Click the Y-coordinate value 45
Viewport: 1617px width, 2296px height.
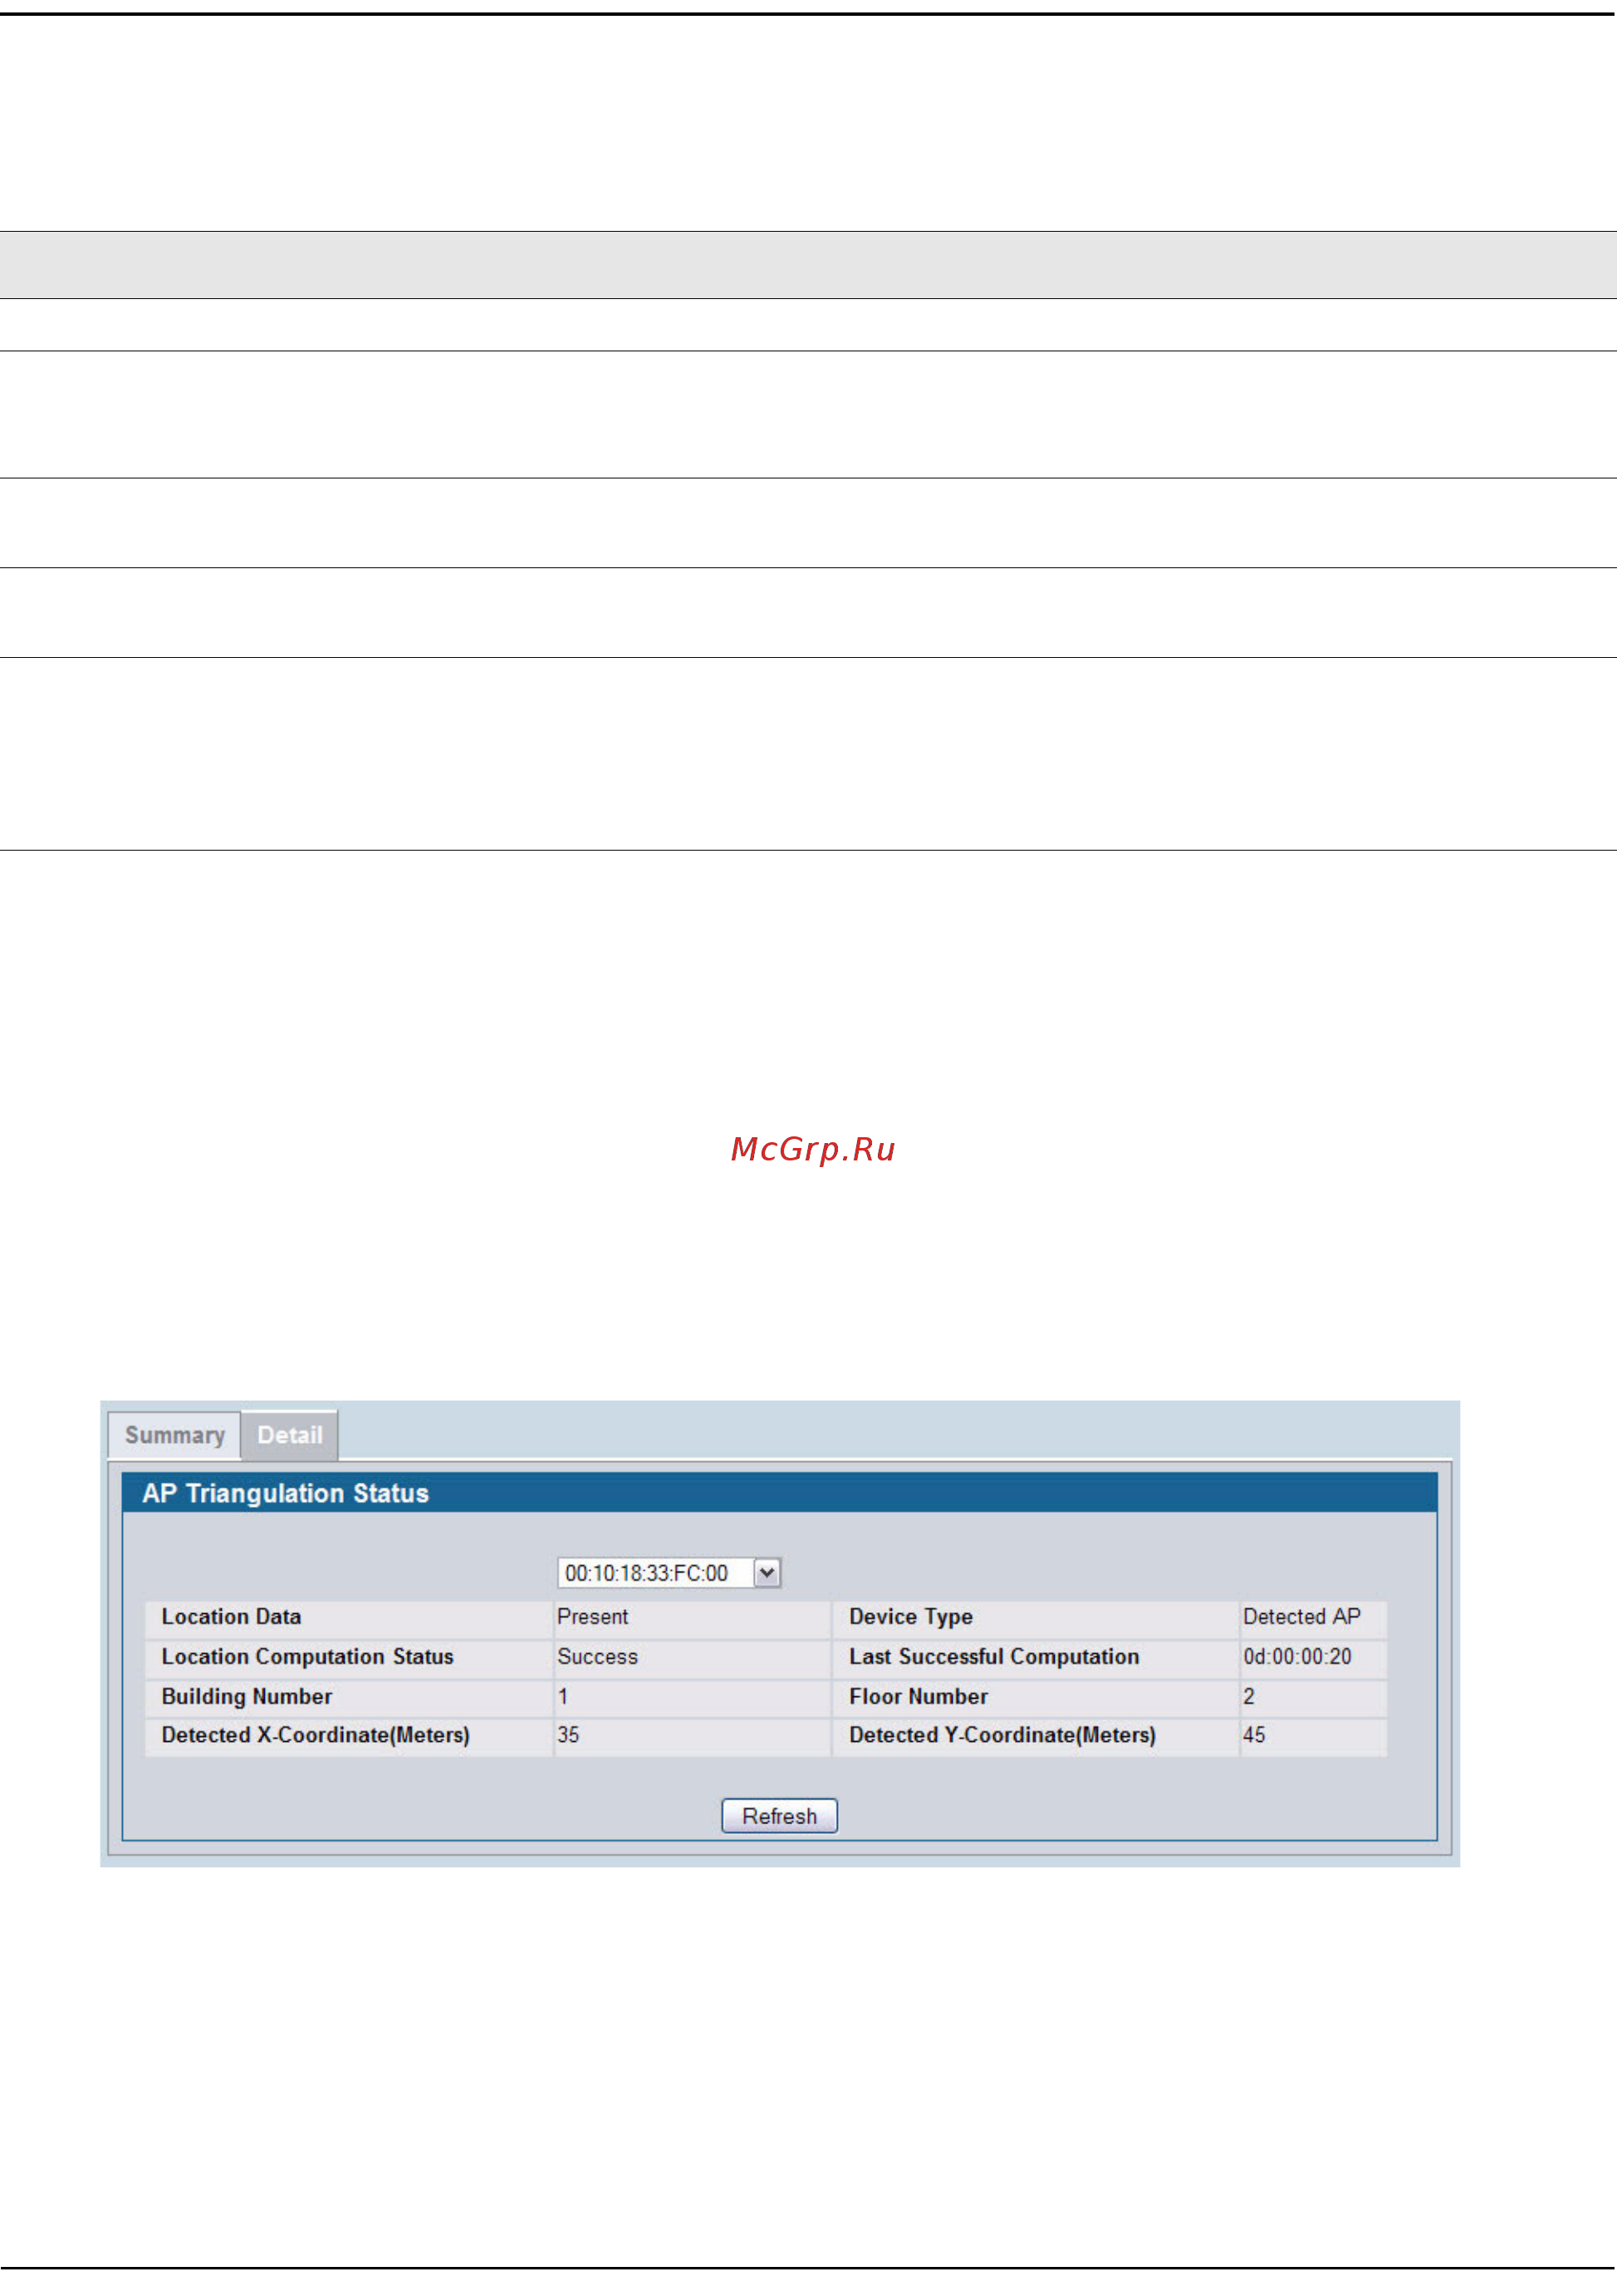(1254, 1735)
